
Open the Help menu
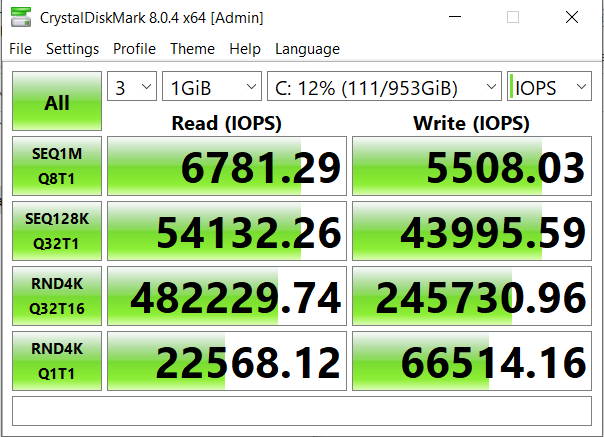click(244, 49)
